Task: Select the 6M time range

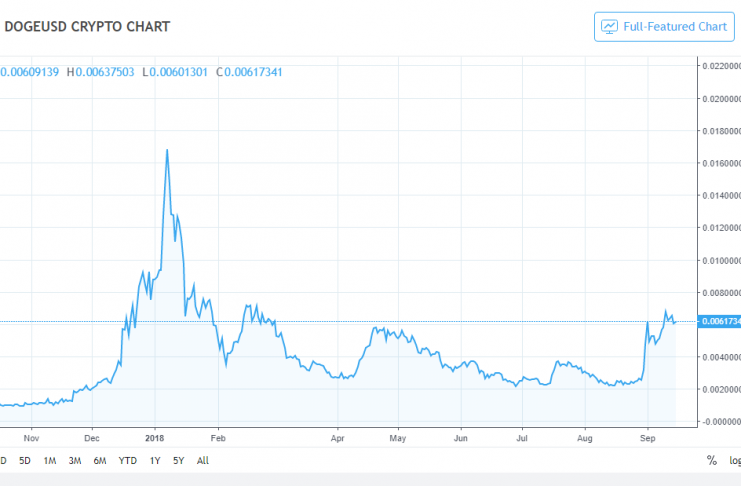Action: pos(100,460)
